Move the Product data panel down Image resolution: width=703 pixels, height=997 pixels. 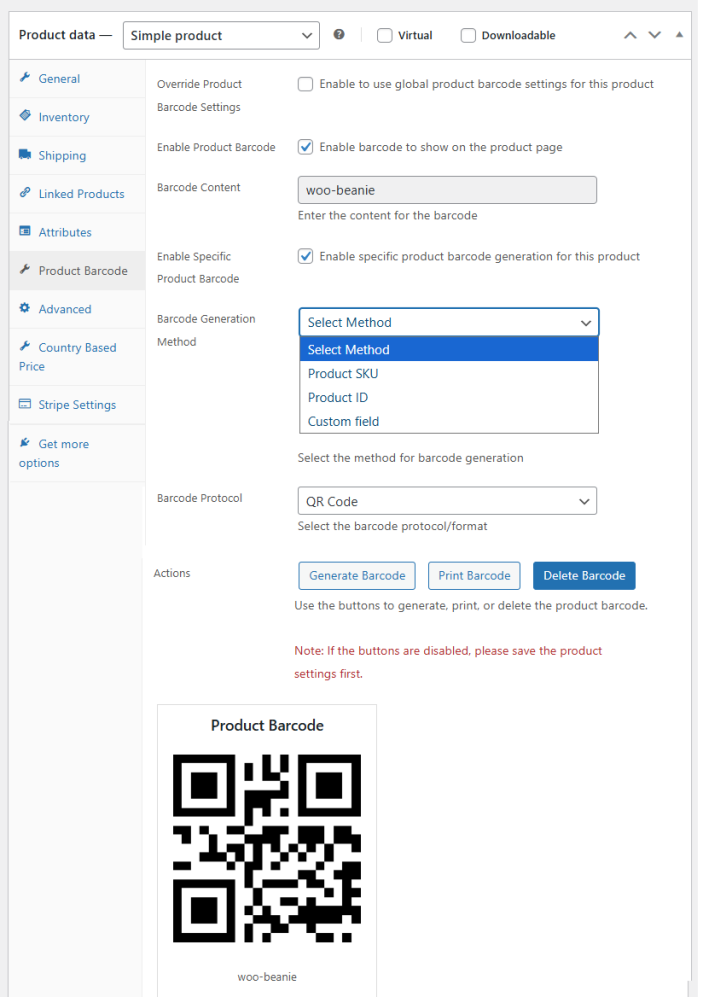(655, 35)
